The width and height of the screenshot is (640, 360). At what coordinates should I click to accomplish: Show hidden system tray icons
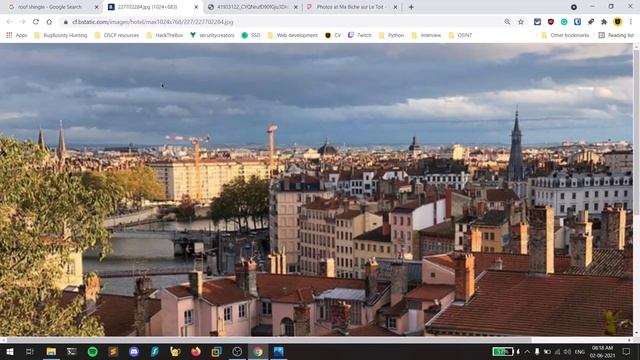527,351
